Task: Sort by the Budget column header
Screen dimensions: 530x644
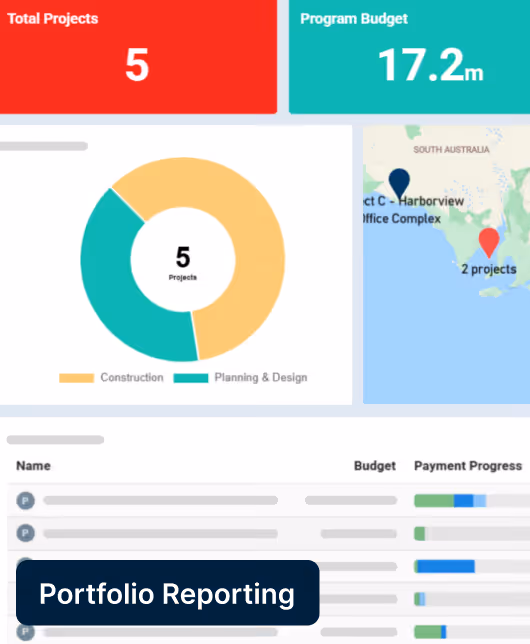Action: coord(375,466)
